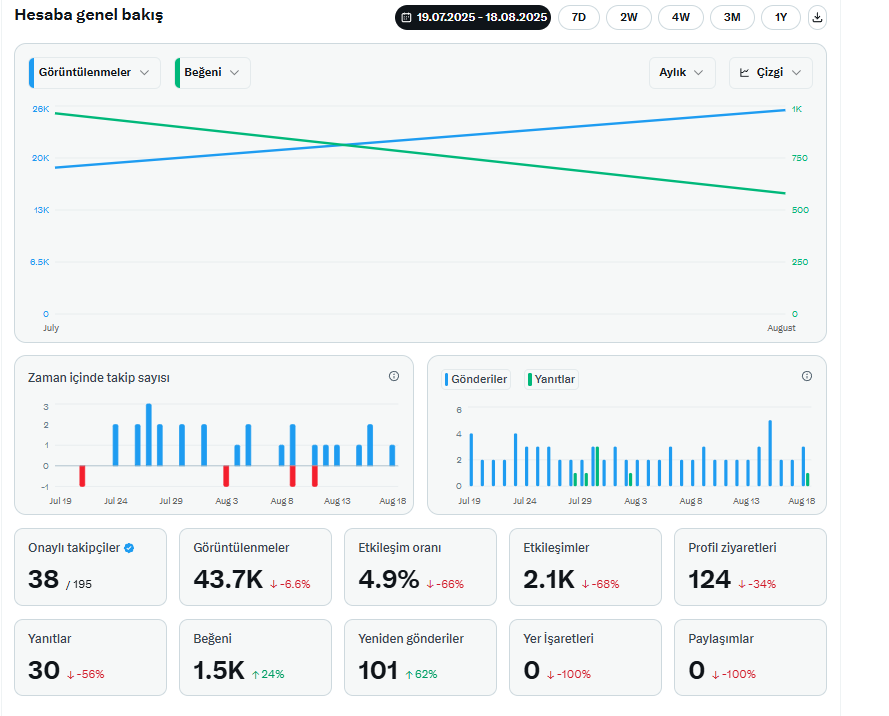The height and width of the screenshot is (716, 889).
Task: Toggle the Gönderiler series in posts chart
Action: tap(476, 379)
